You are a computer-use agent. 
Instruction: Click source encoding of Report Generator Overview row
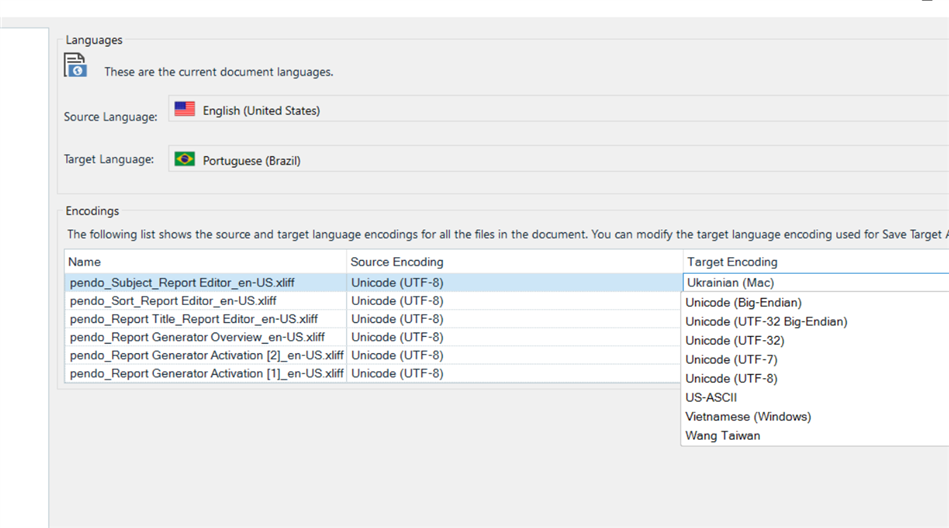point(514,337)
